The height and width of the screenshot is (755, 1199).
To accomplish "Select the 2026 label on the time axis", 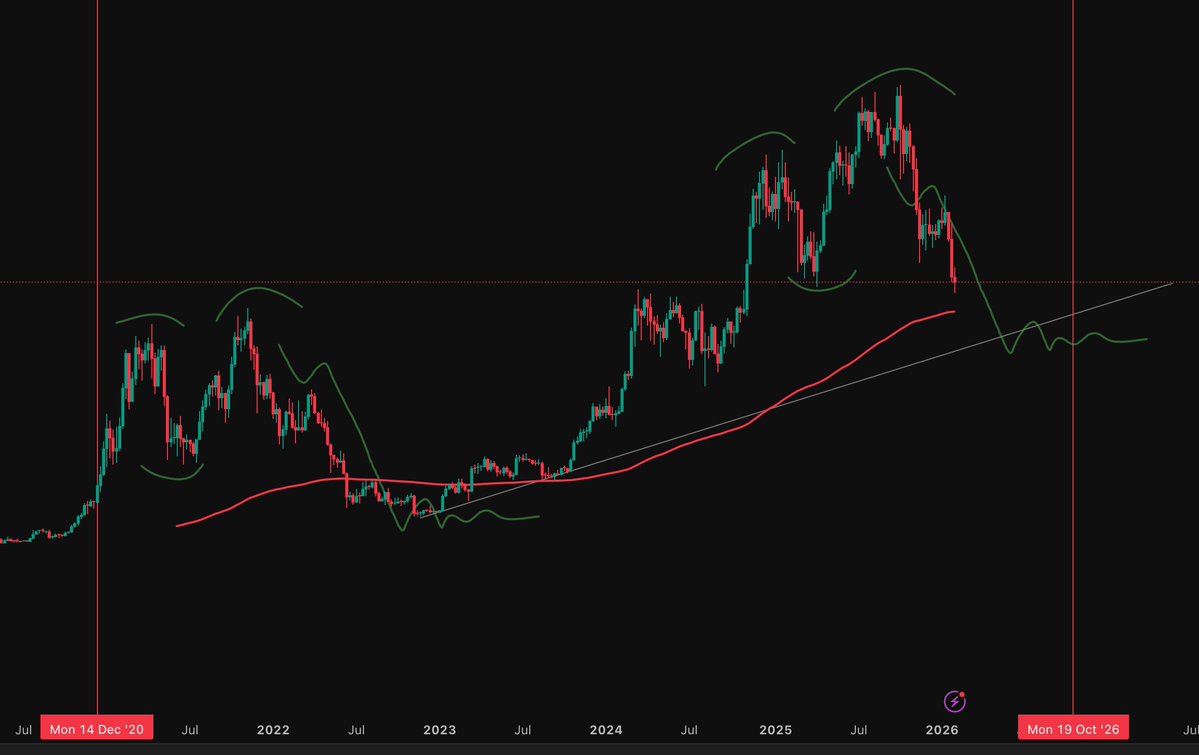I will click(x=942, y=730).
